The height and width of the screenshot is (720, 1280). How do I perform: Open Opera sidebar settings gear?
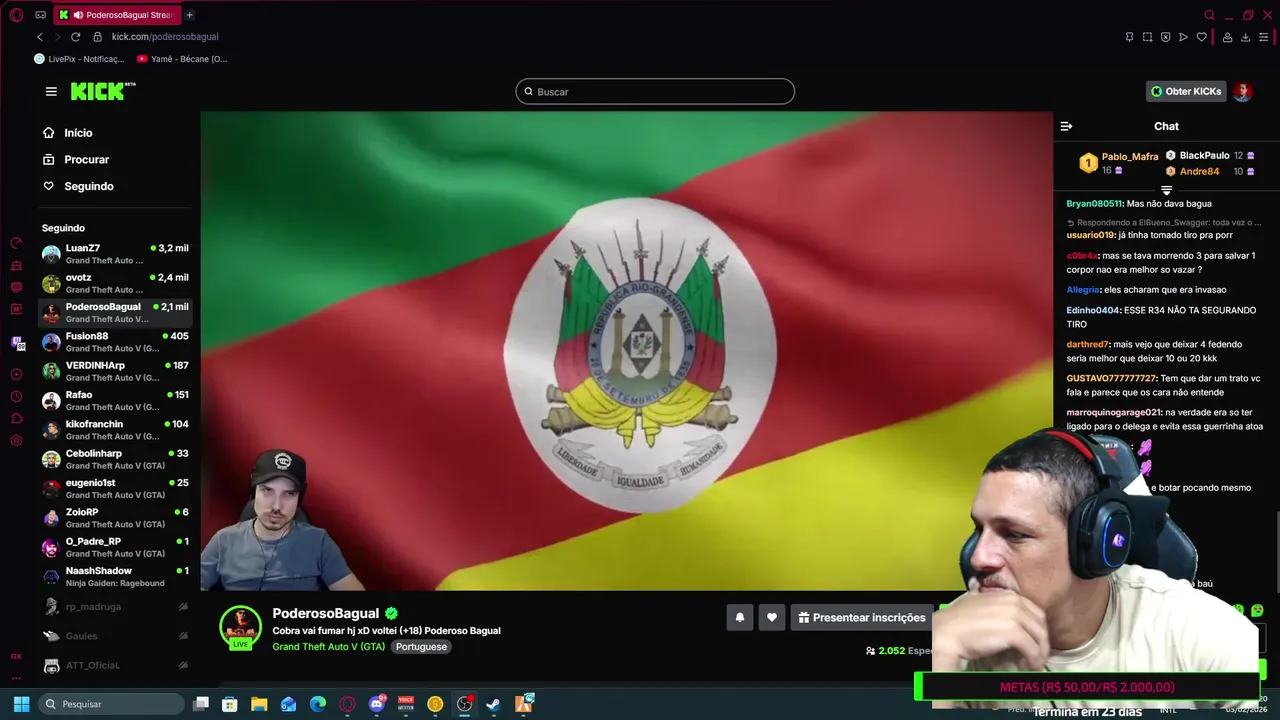click(x=16, y=441)
